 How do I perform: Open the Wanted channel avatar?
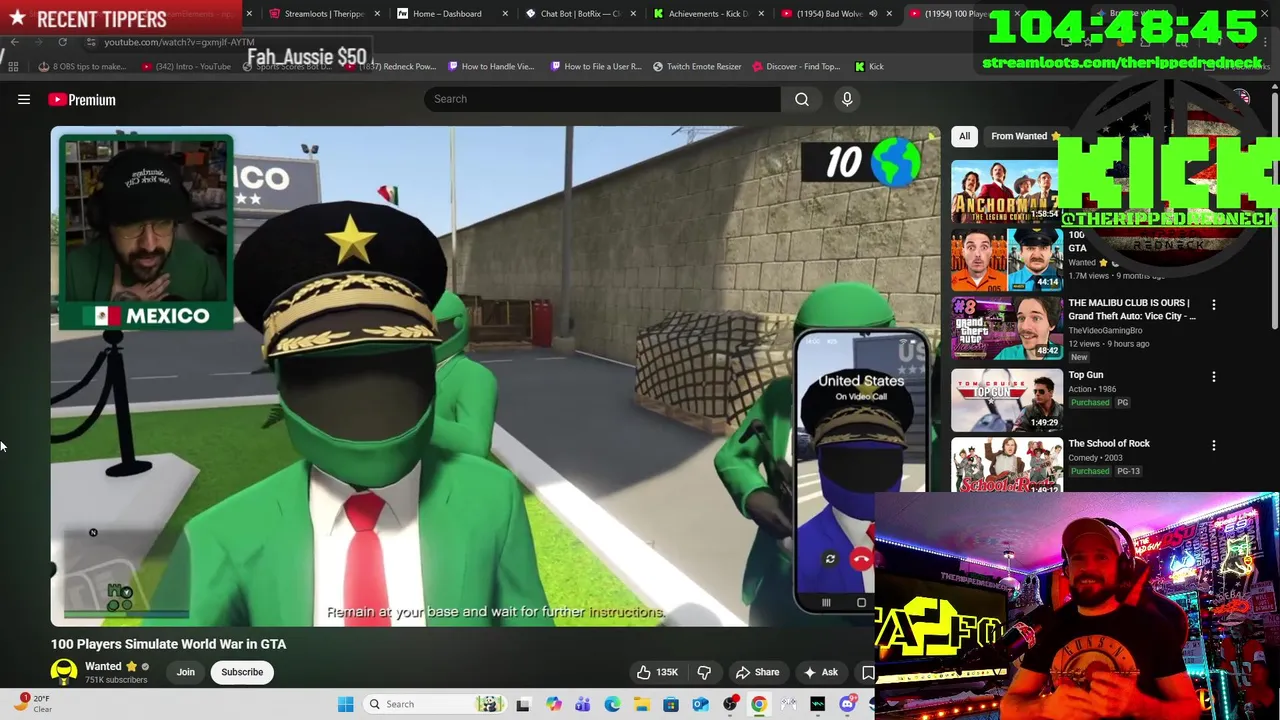[x=64, y=672]
